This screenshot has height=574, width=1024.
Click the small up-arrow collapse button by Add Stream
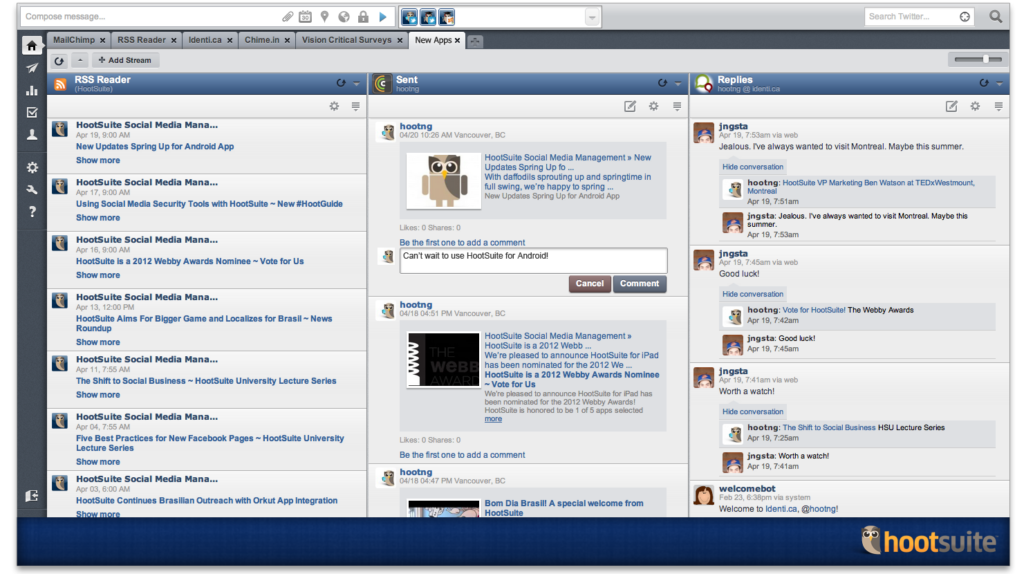point(80,61)
